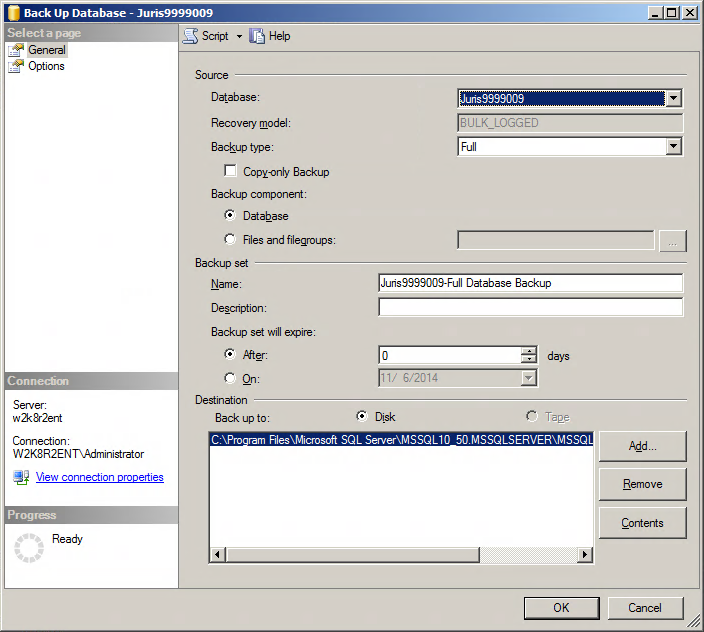This screenshot has height=632, width=704.
Task: Click the Remove destination button
Action: 642,484
